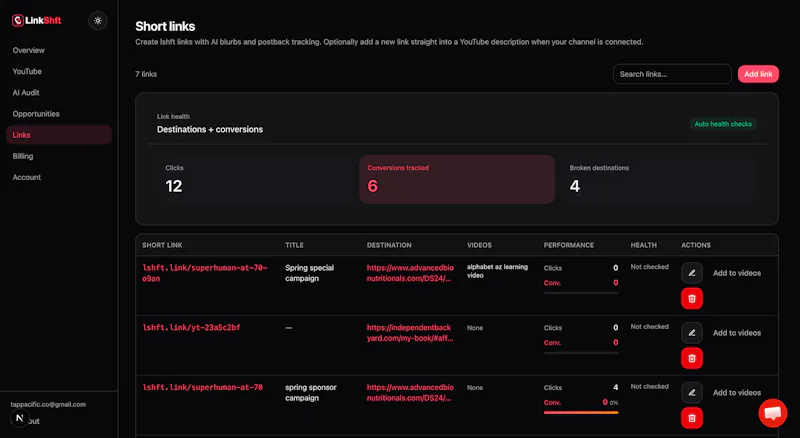Edit the Spring special campaign link
Screen dimensions: 800x438
pos(692,273)
